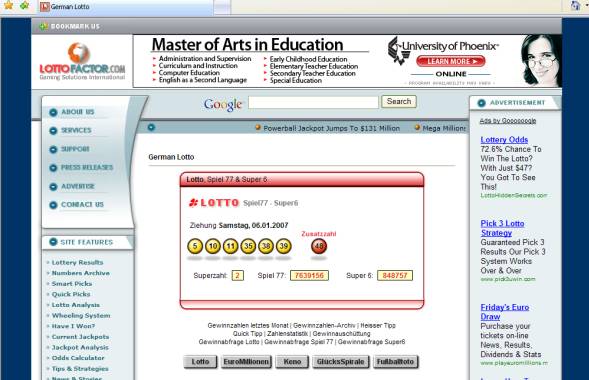The image size is (589, 380).
Task: Click the Spiel 77 number 7639156
Action: pos(309,275)
